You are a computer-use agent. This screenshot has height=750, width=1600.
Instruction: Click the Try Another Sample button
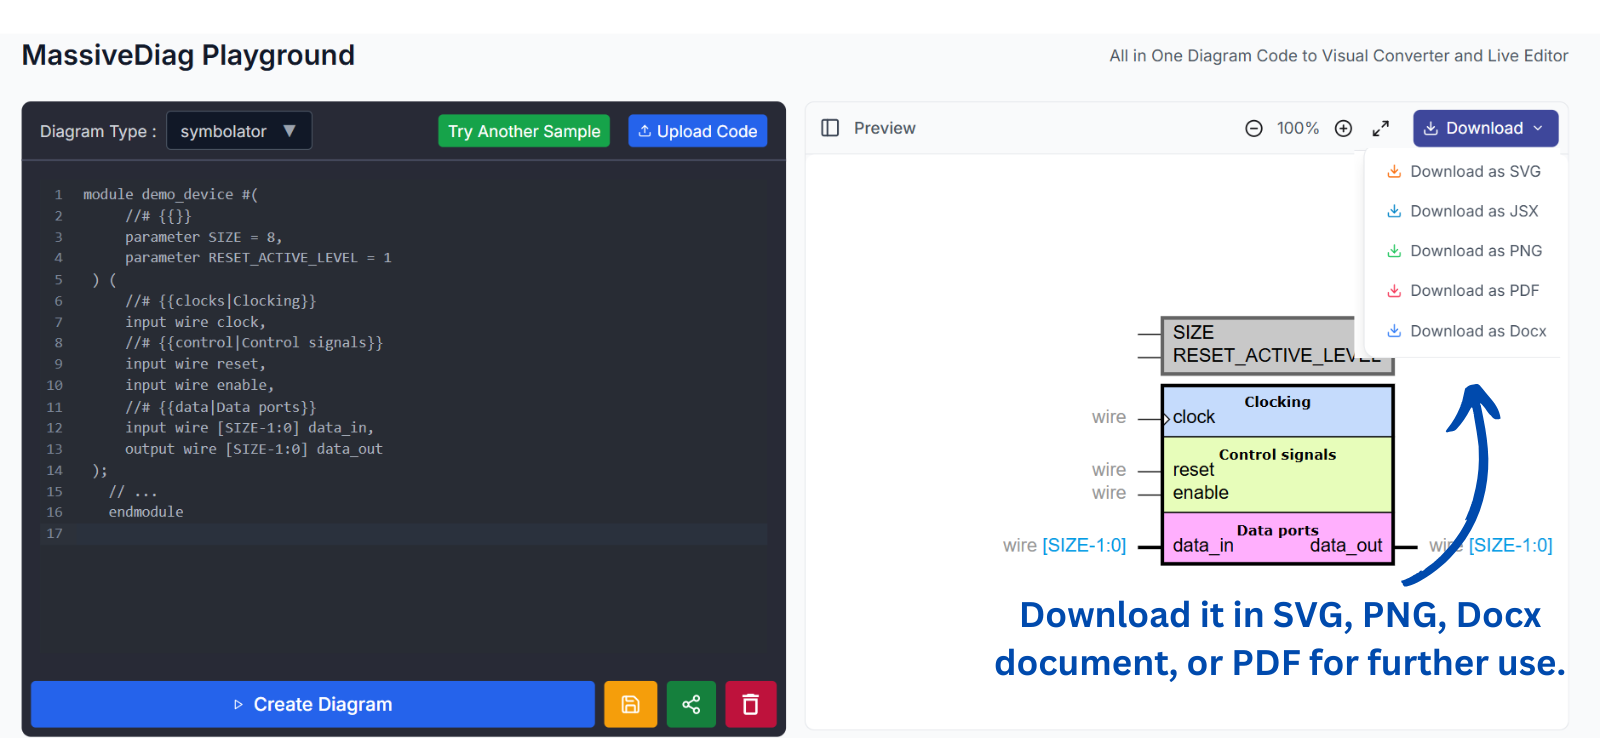524,131
